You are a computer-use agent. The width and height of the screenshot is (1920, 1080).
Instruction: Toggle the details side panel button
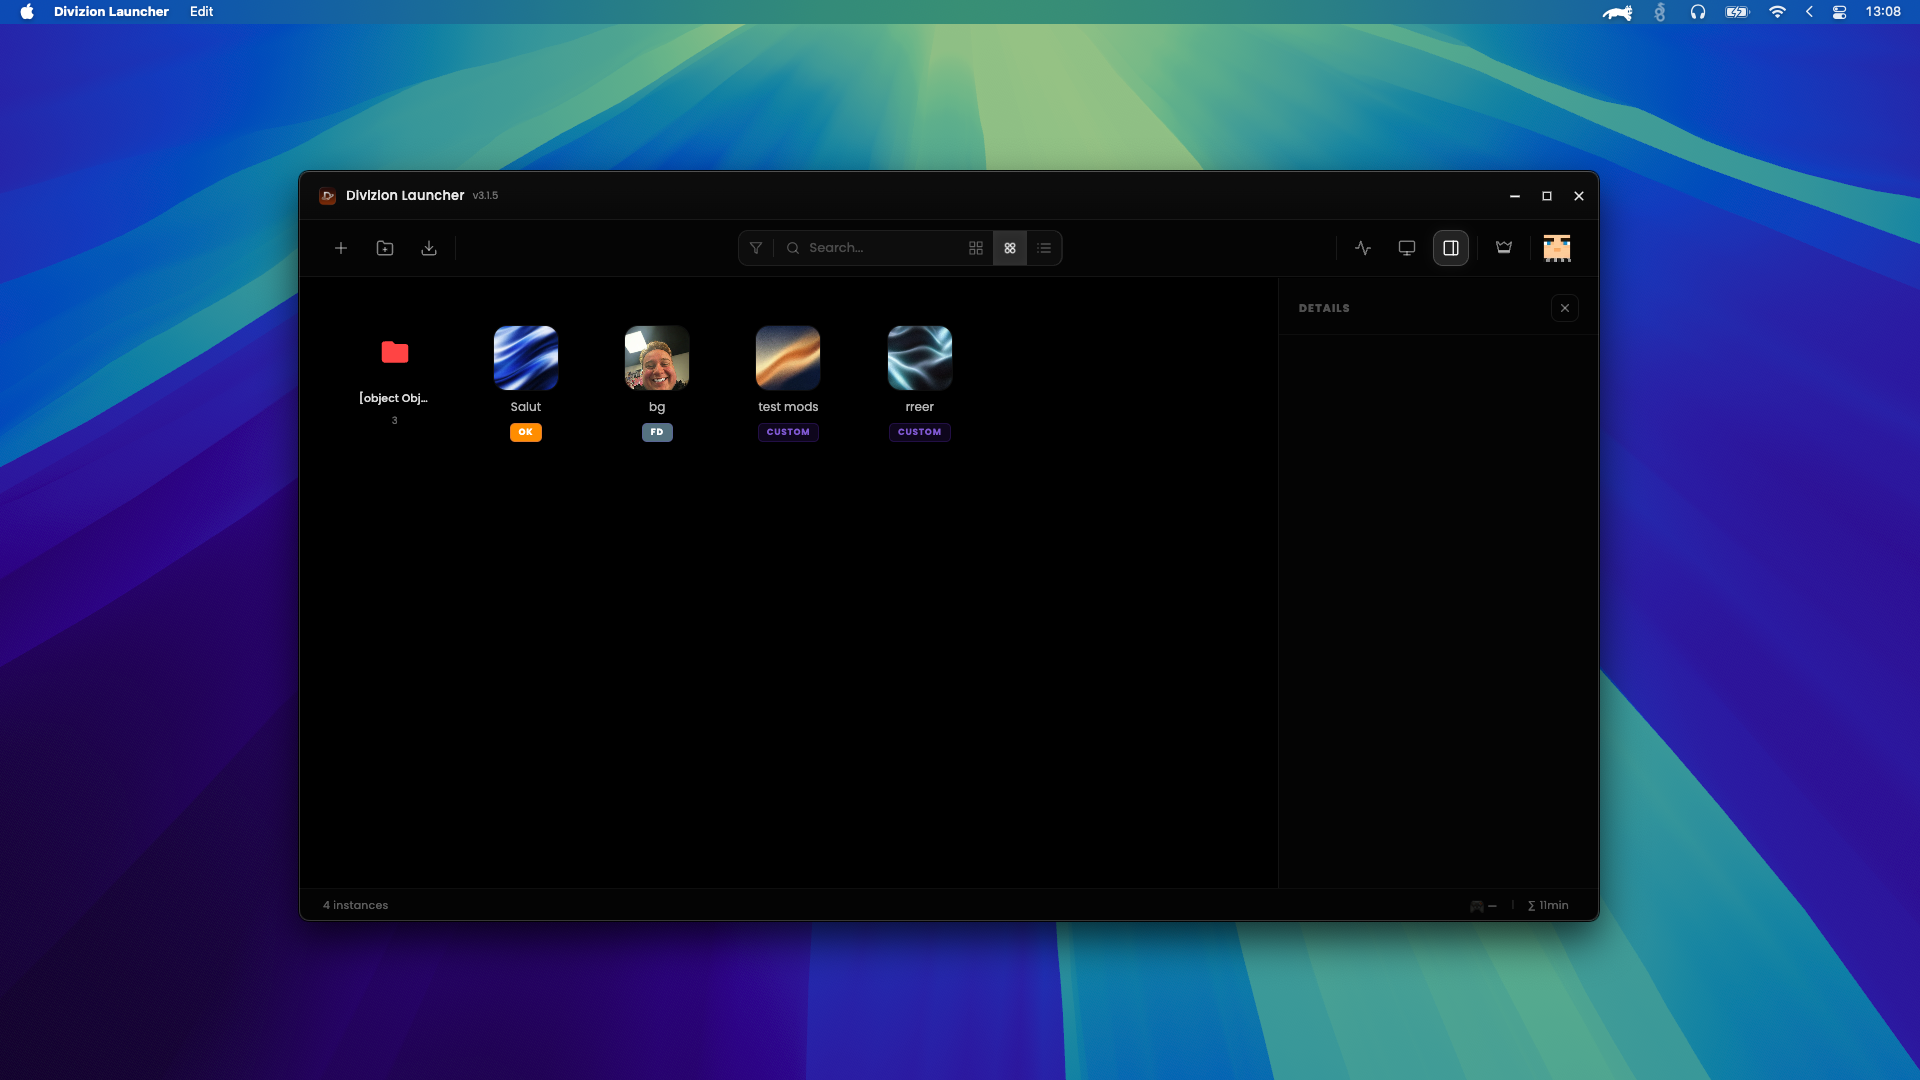click(1451, 248)
